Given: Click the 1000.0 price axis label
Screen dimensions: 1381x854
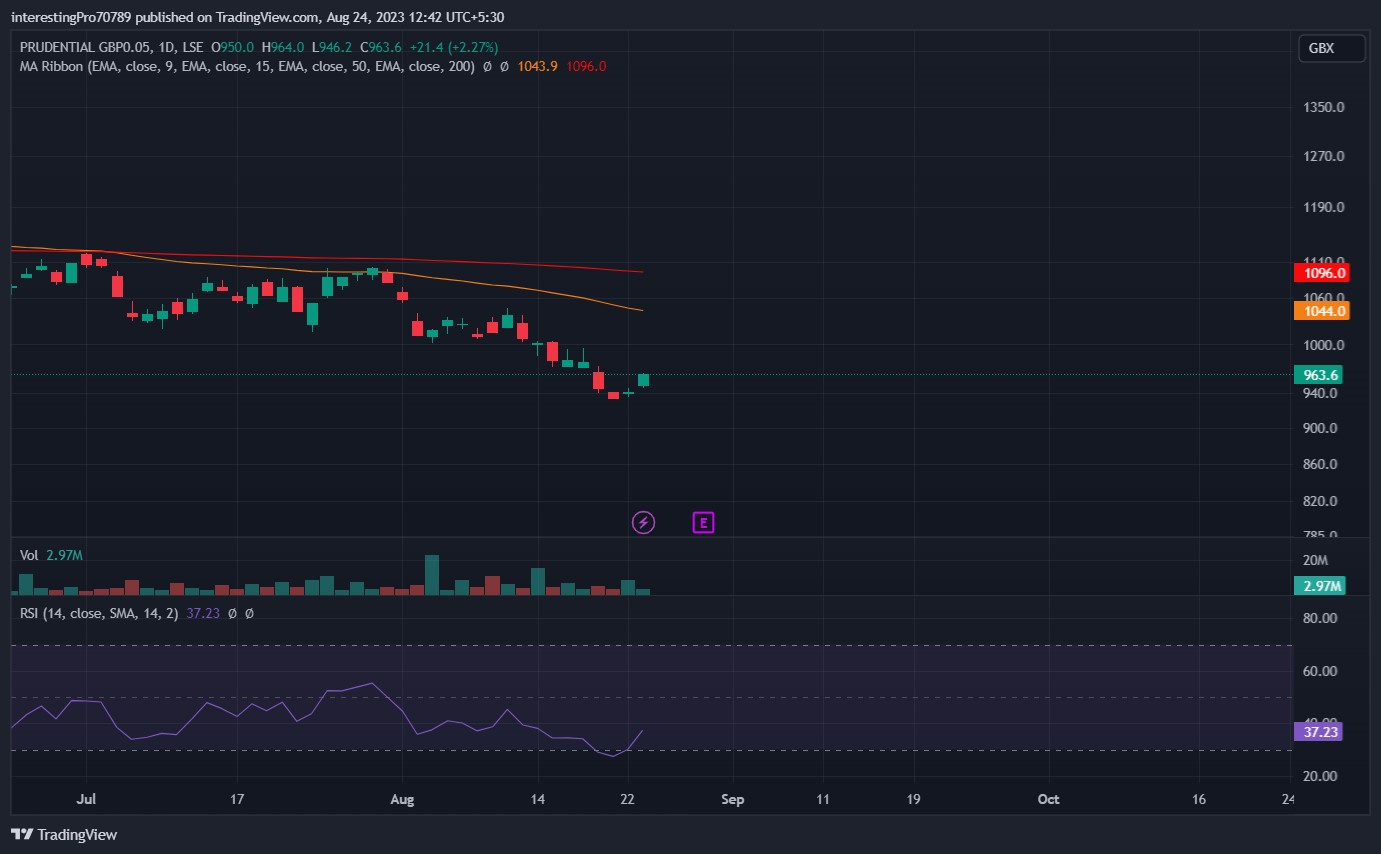Looking at the screenshot, I should click(1324, 346).
